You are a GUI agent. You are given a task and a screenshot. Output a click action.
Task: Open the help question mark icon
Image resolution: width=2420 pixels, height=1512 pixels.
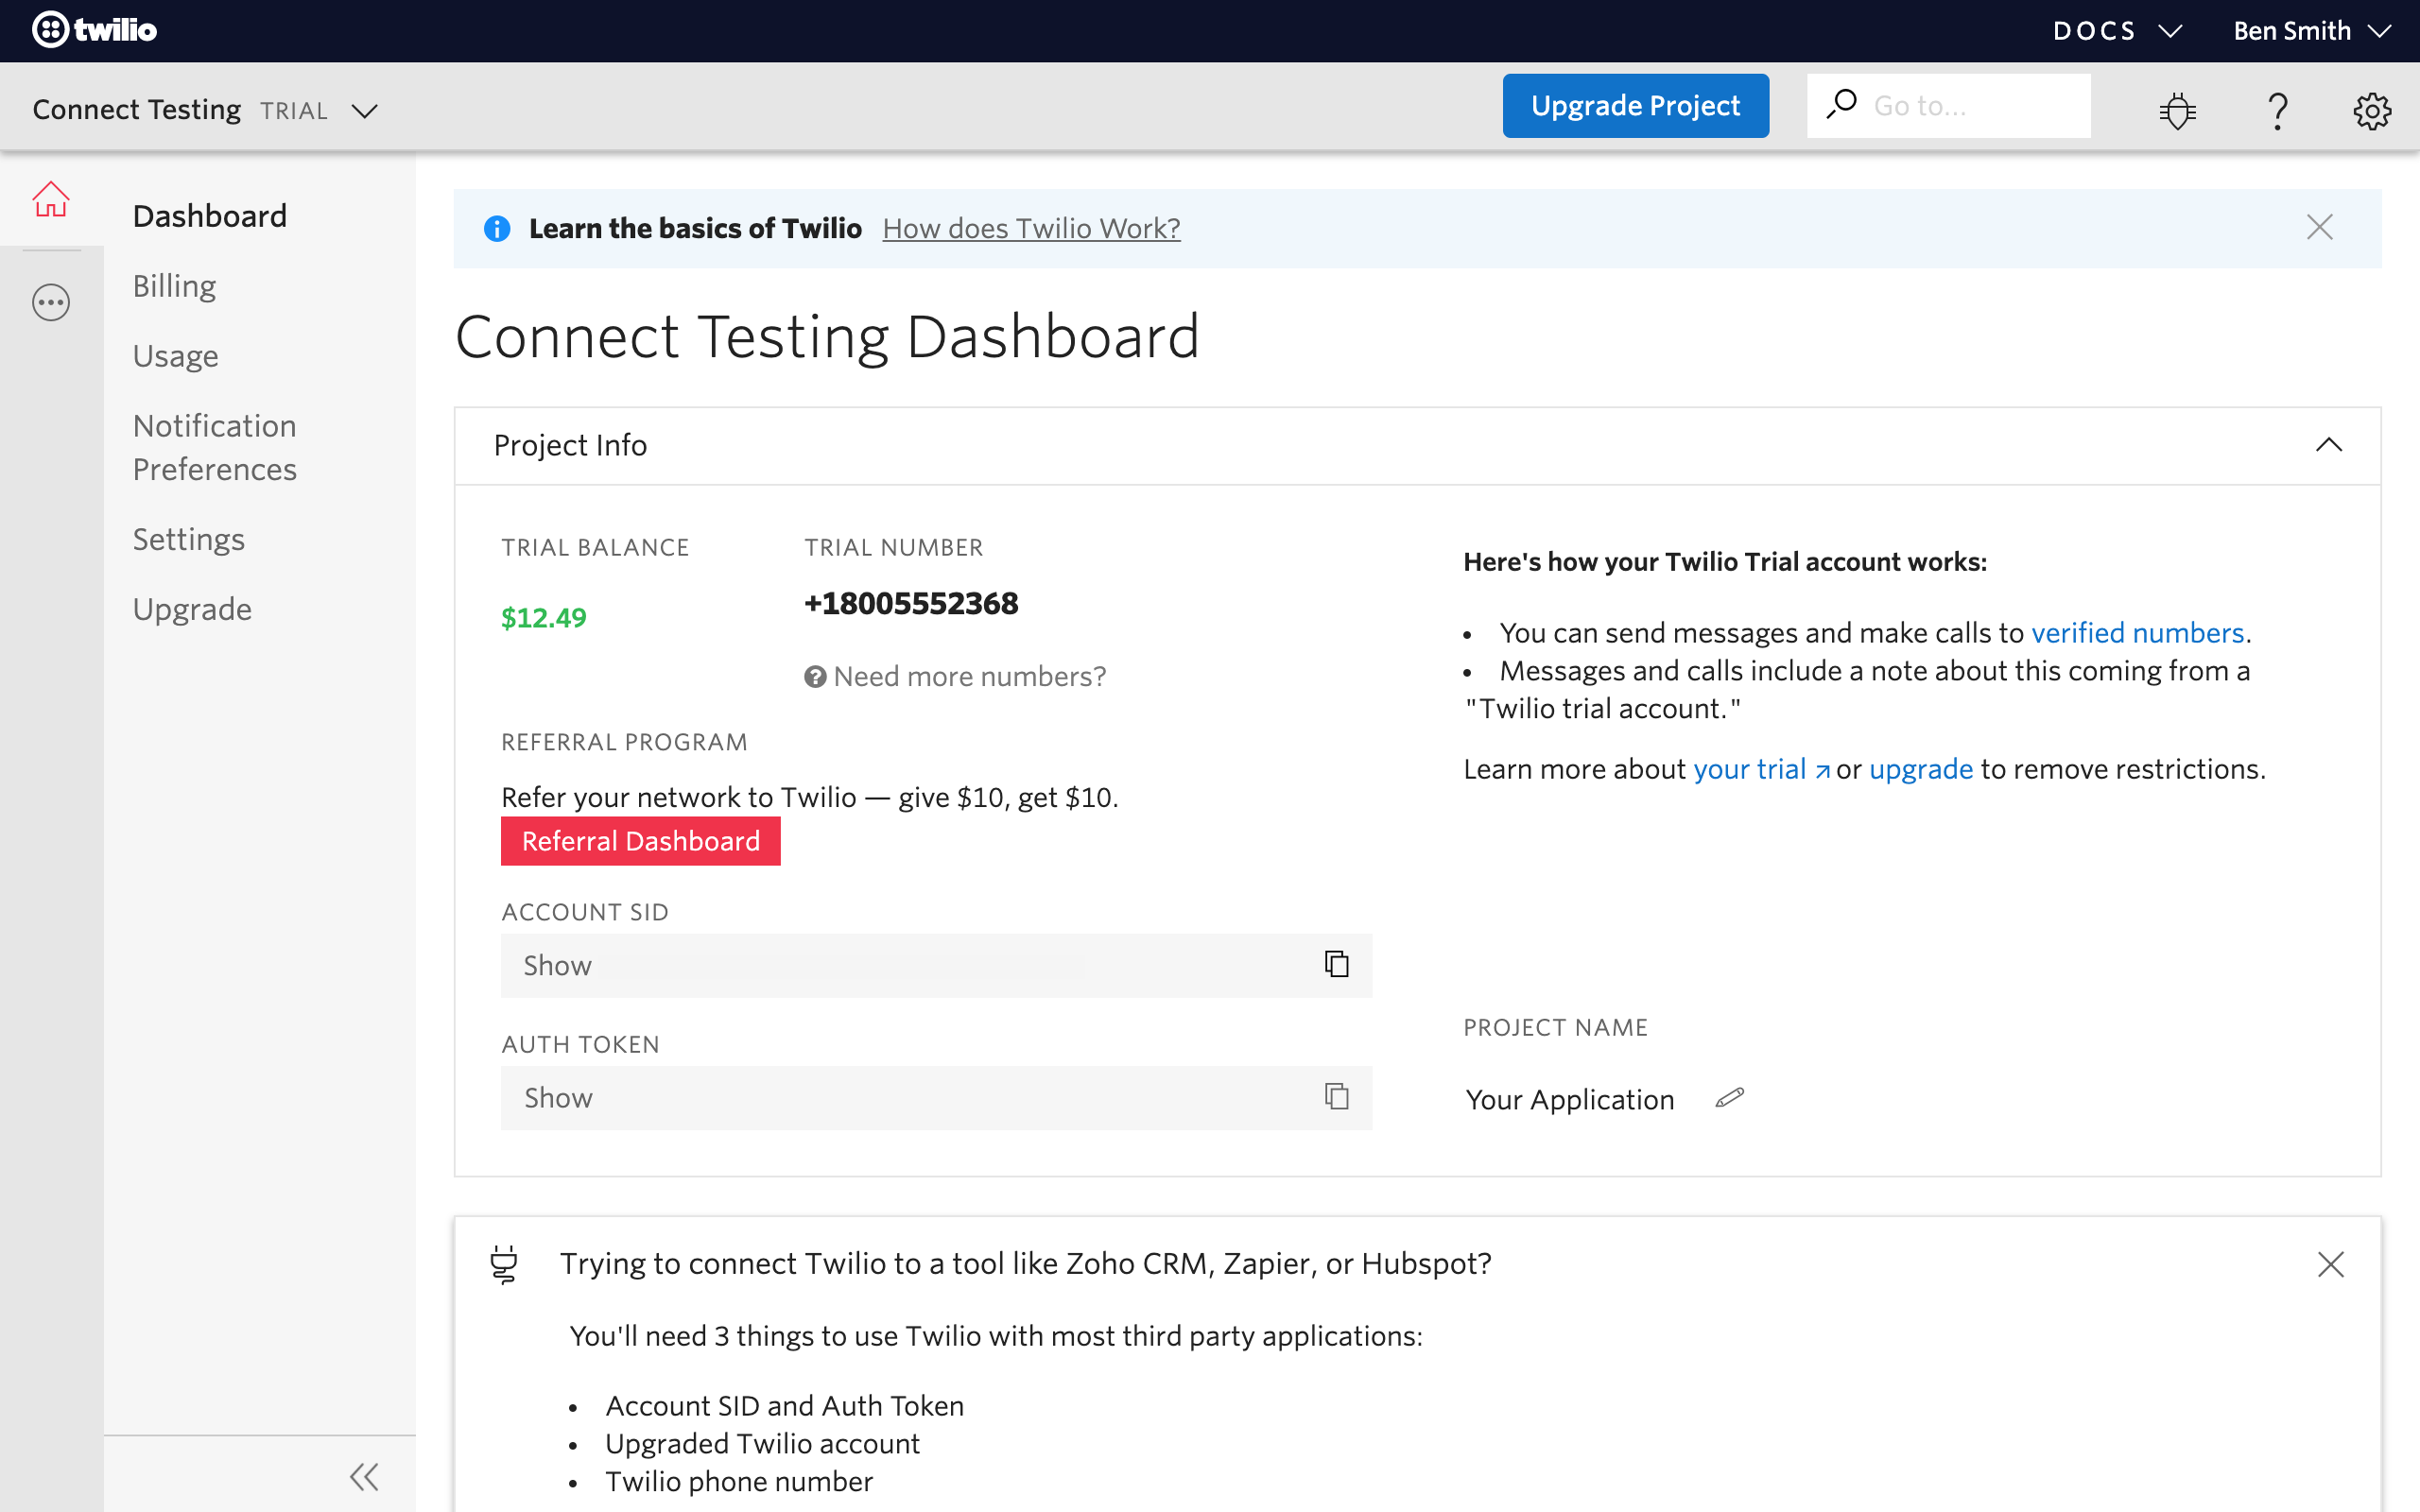2277,110
